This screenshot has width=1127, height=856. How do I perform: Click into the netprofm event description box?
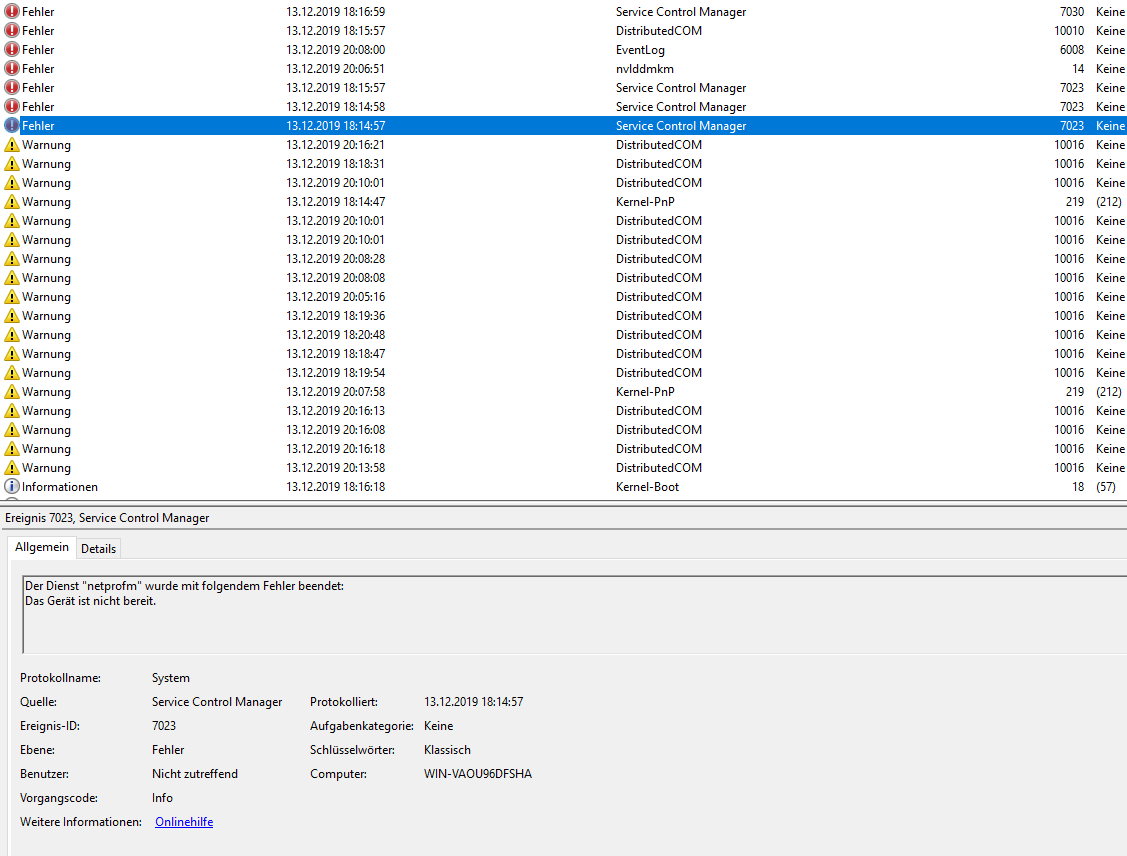575,615
